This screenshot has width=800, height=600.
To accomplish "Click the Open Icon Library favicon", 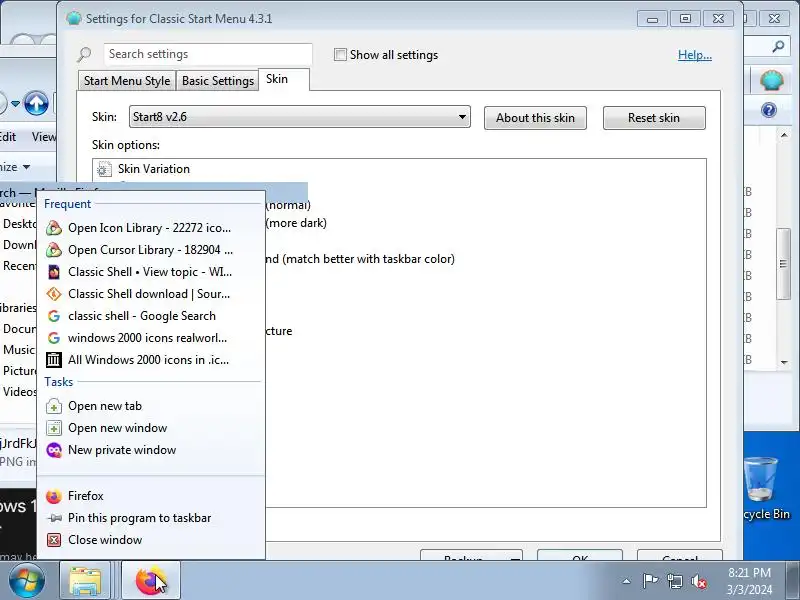I will click(x=54, y=228).
